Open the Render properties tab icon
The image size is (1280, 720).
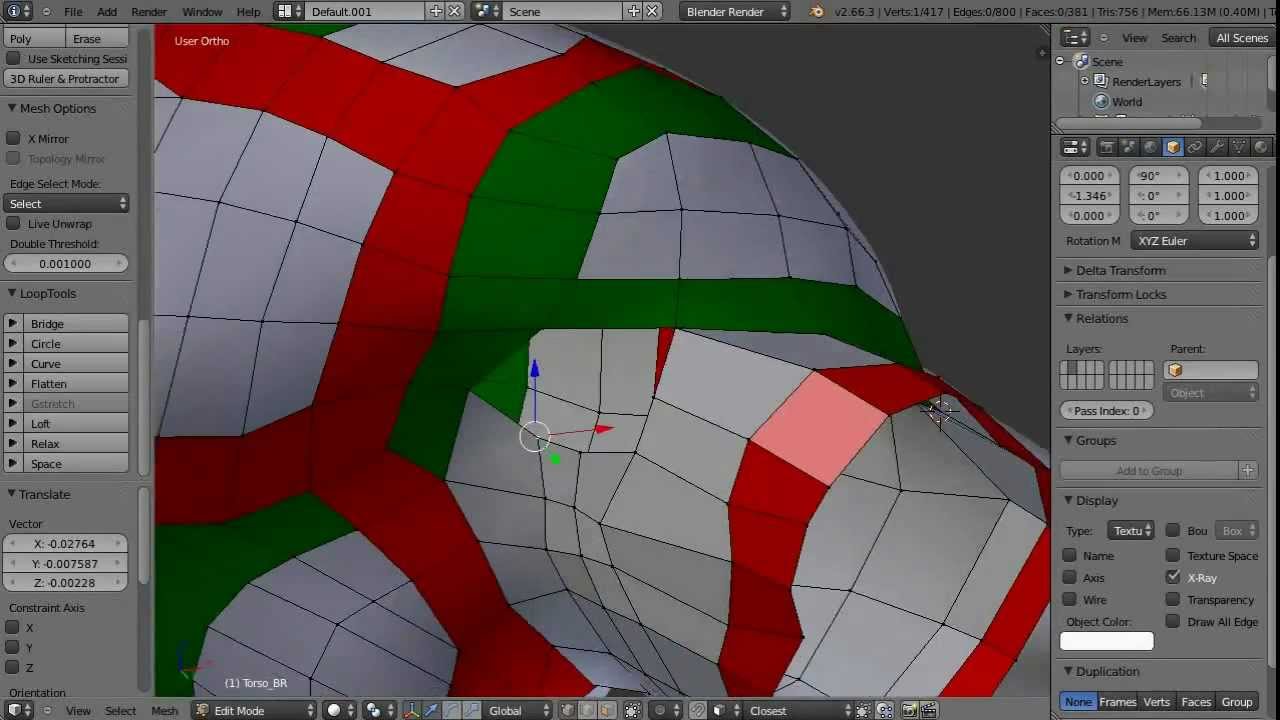point(1107,147)
